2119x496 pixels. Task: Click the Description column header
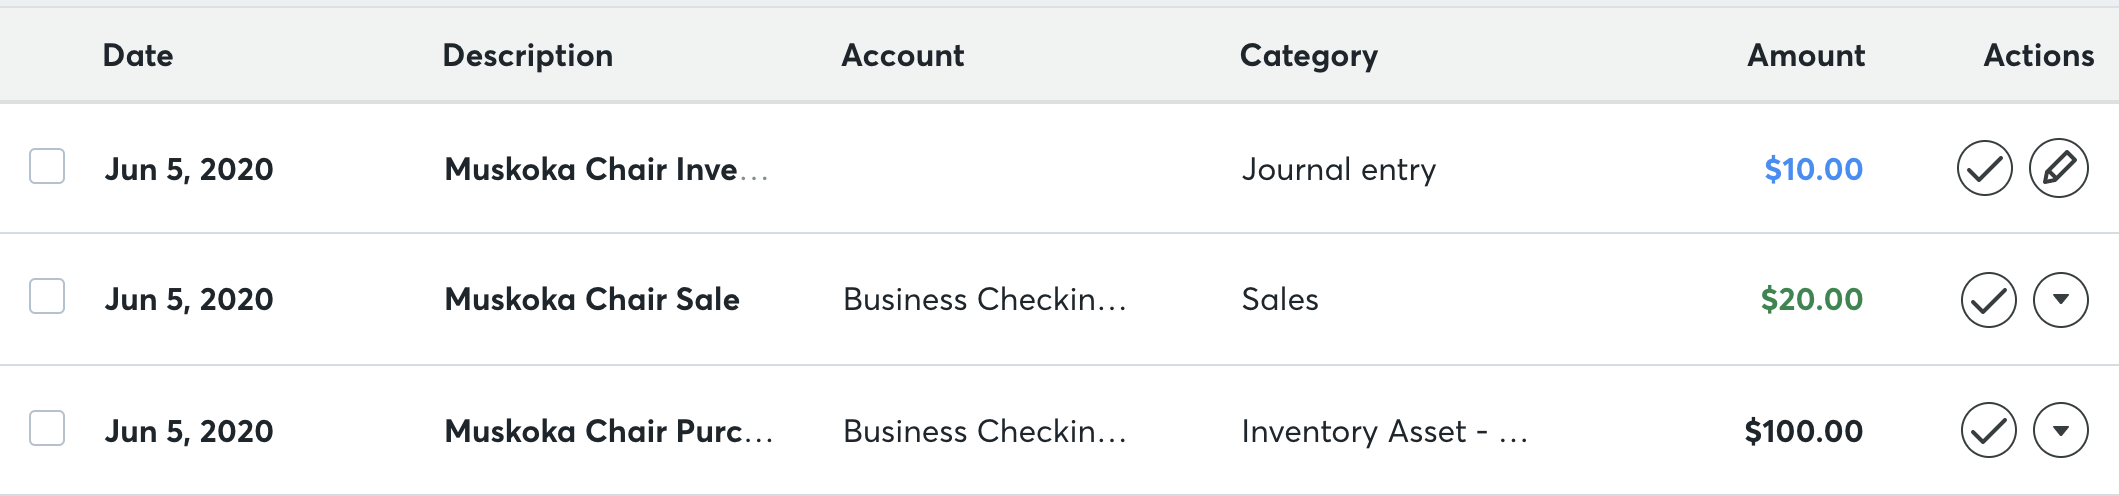(527, 56)
